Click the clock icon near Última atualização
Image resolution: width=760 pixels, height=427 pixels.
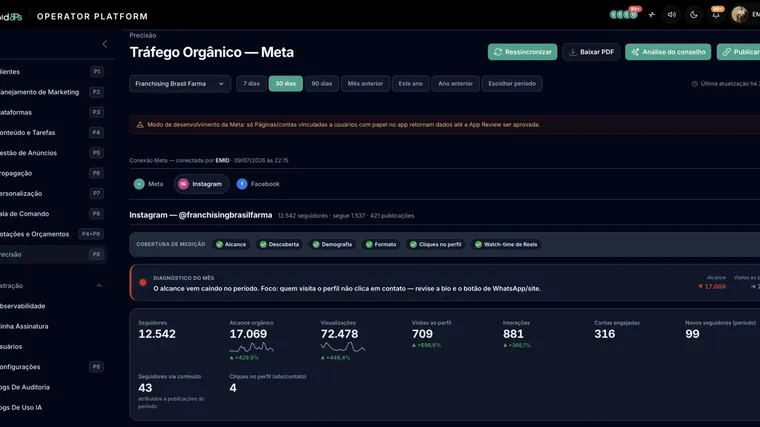695,84
